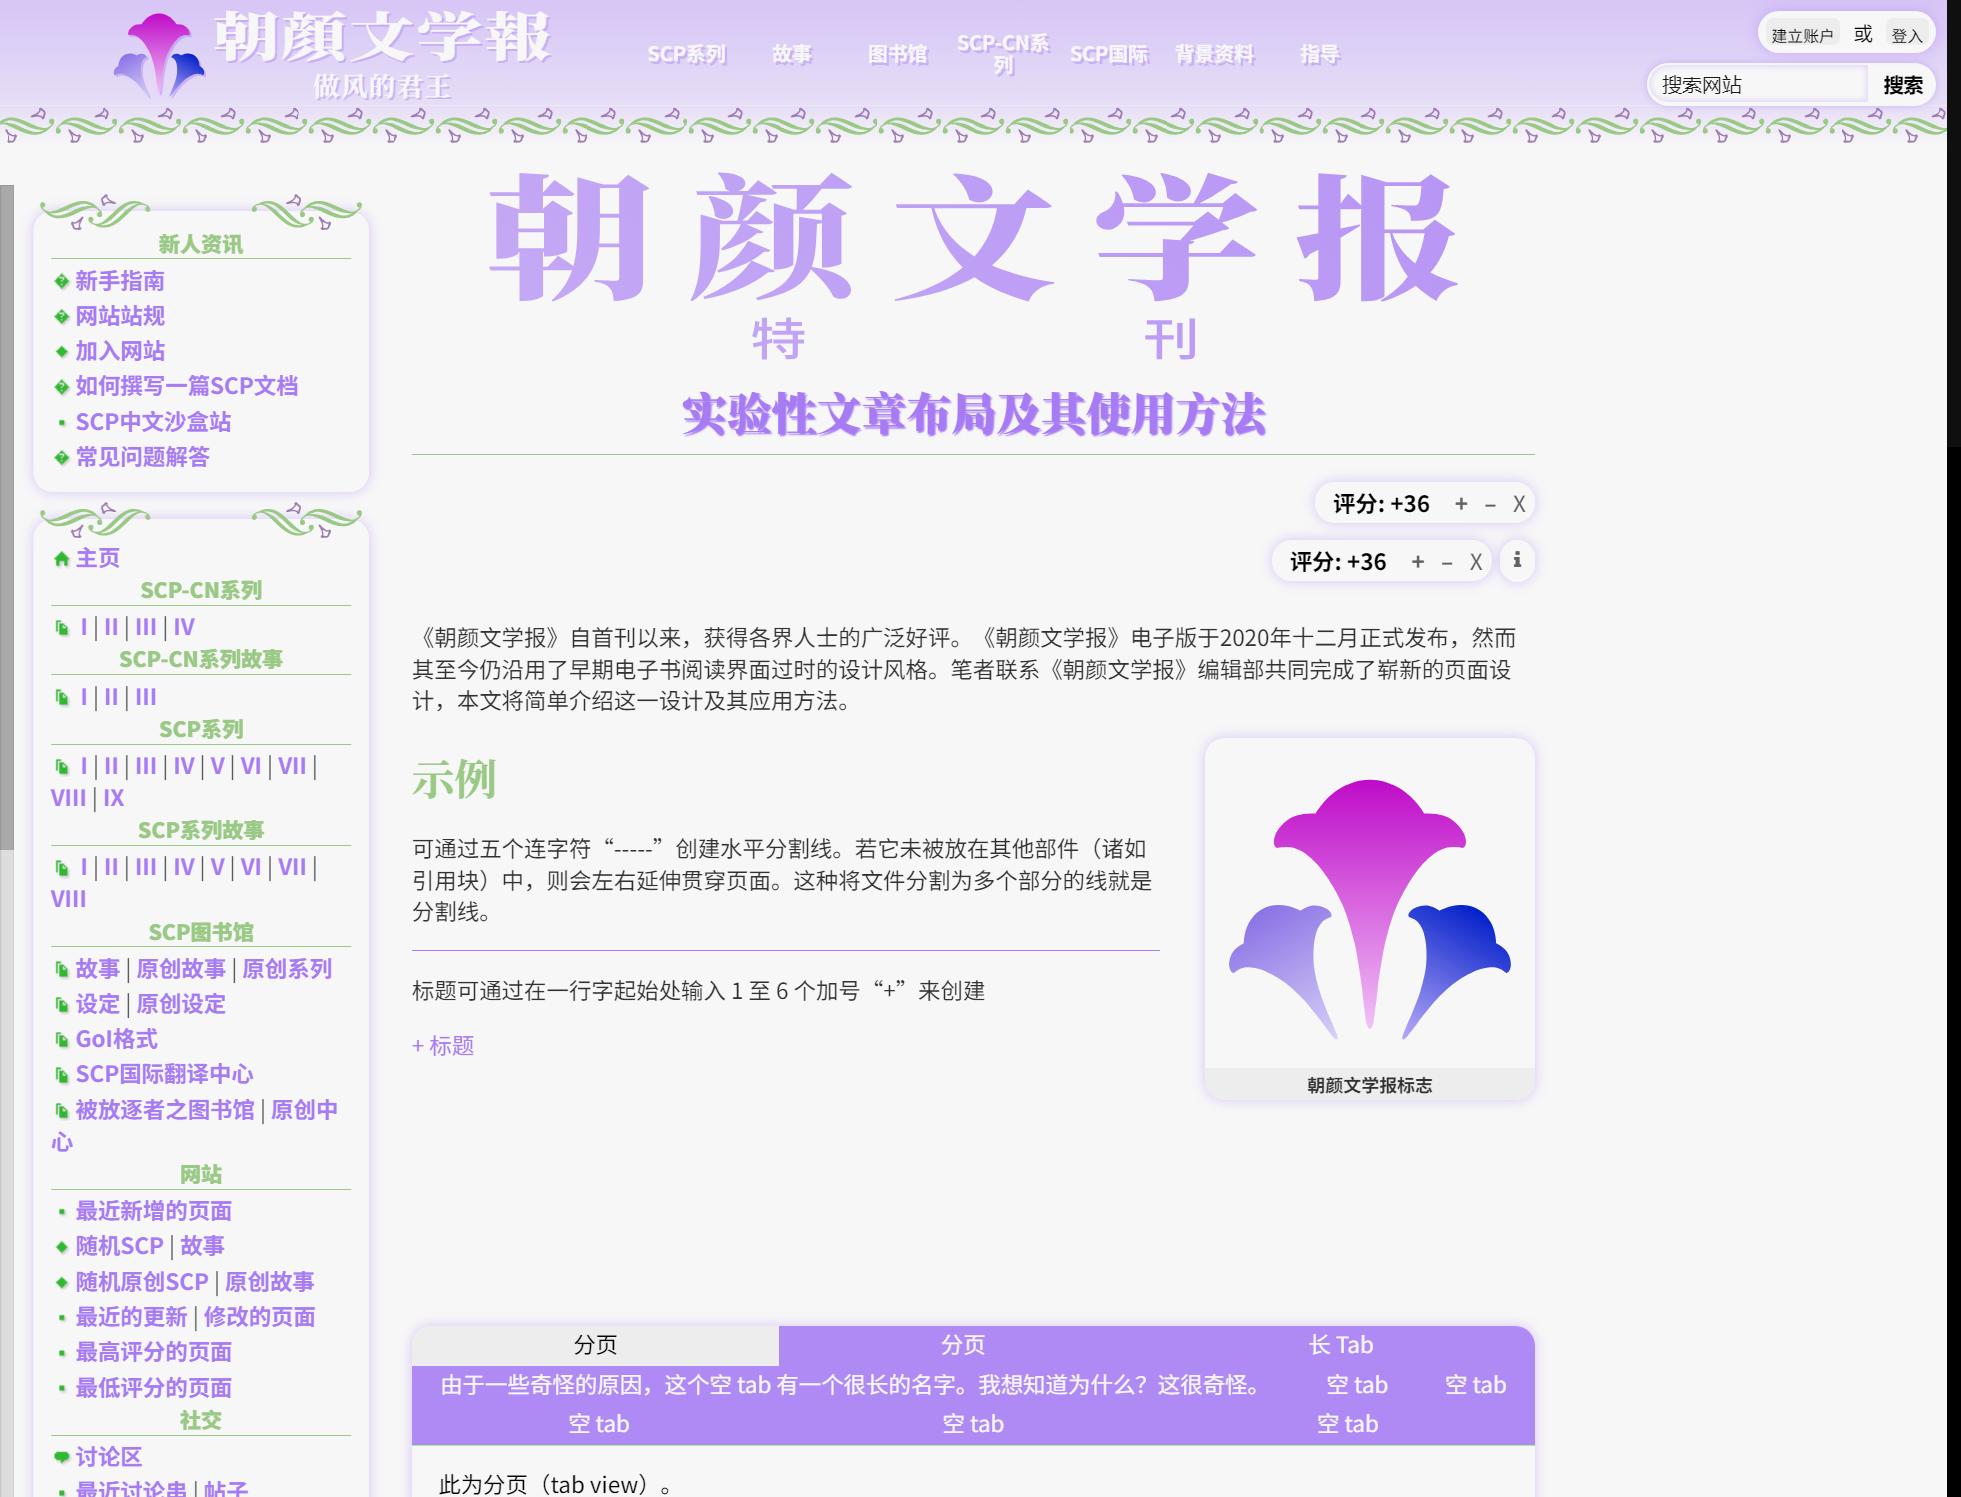Click the info icon beside rating module
1961x1497 pixels.
1516,560
